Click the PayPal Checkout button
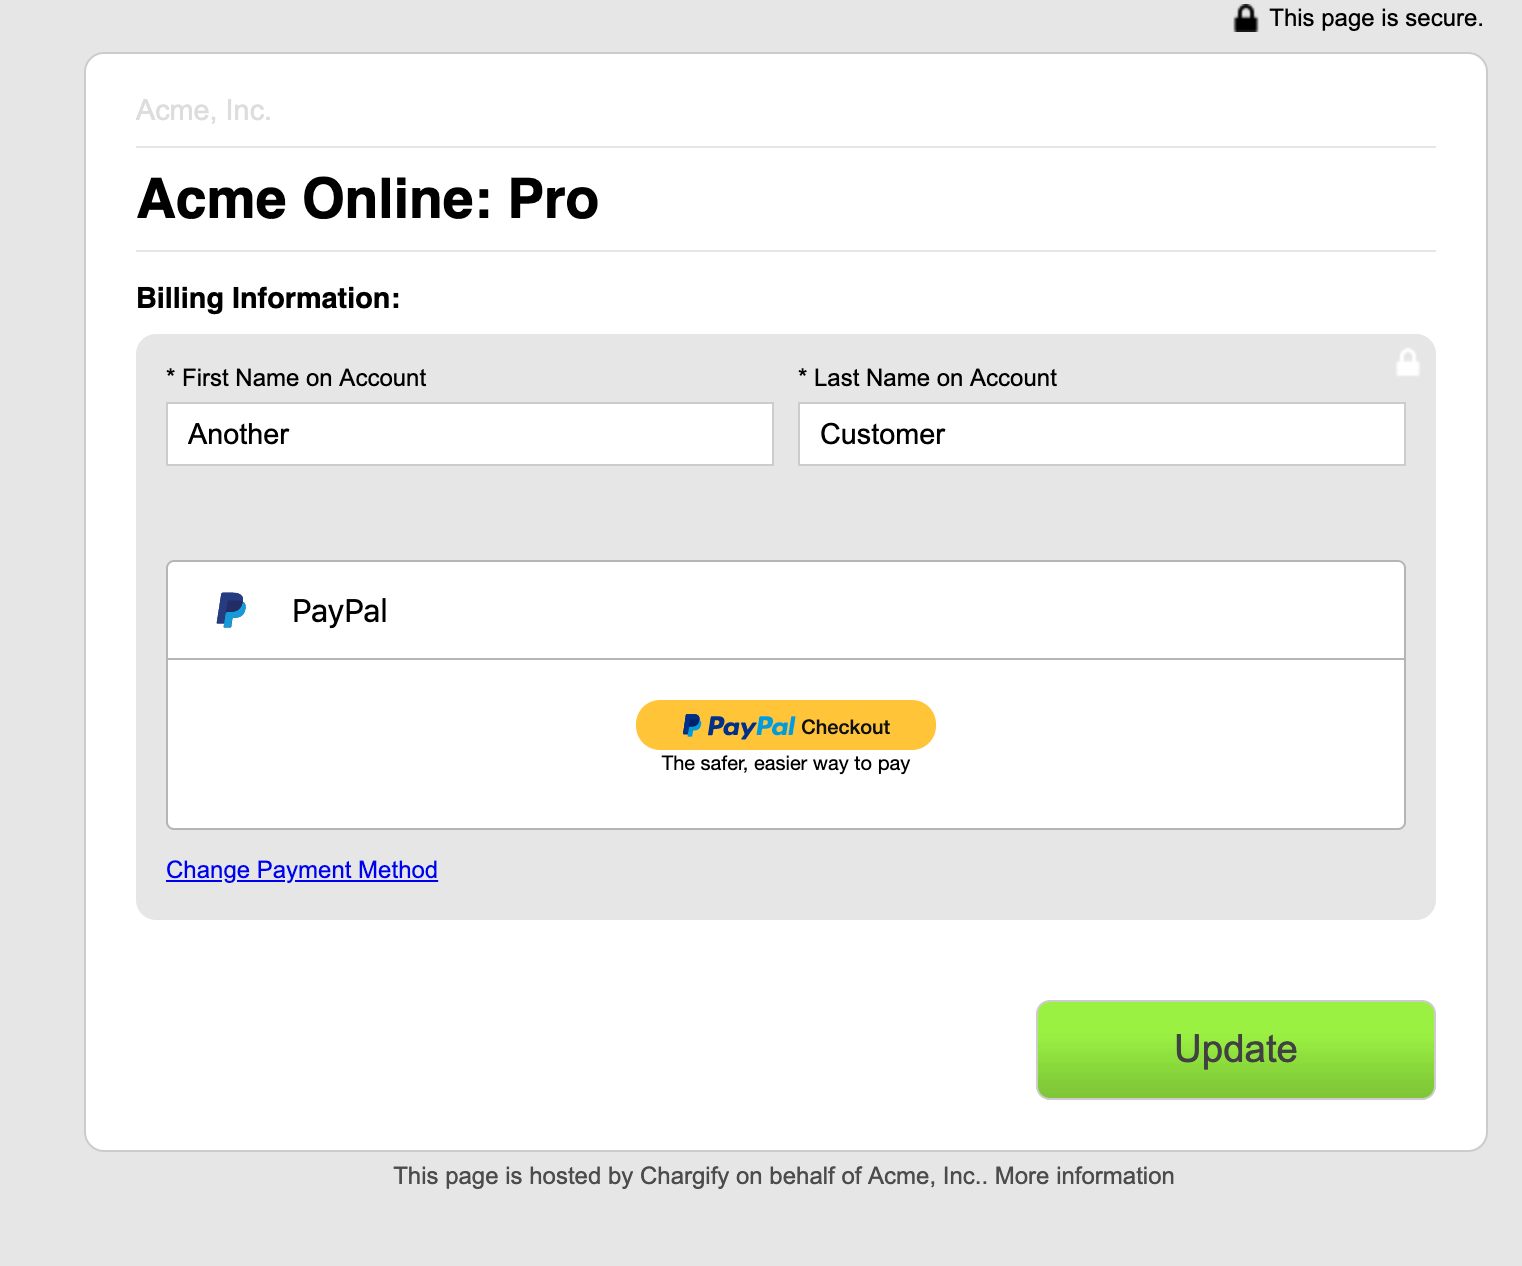Viewport: 1522px width, 1266px height. [786, 725]
